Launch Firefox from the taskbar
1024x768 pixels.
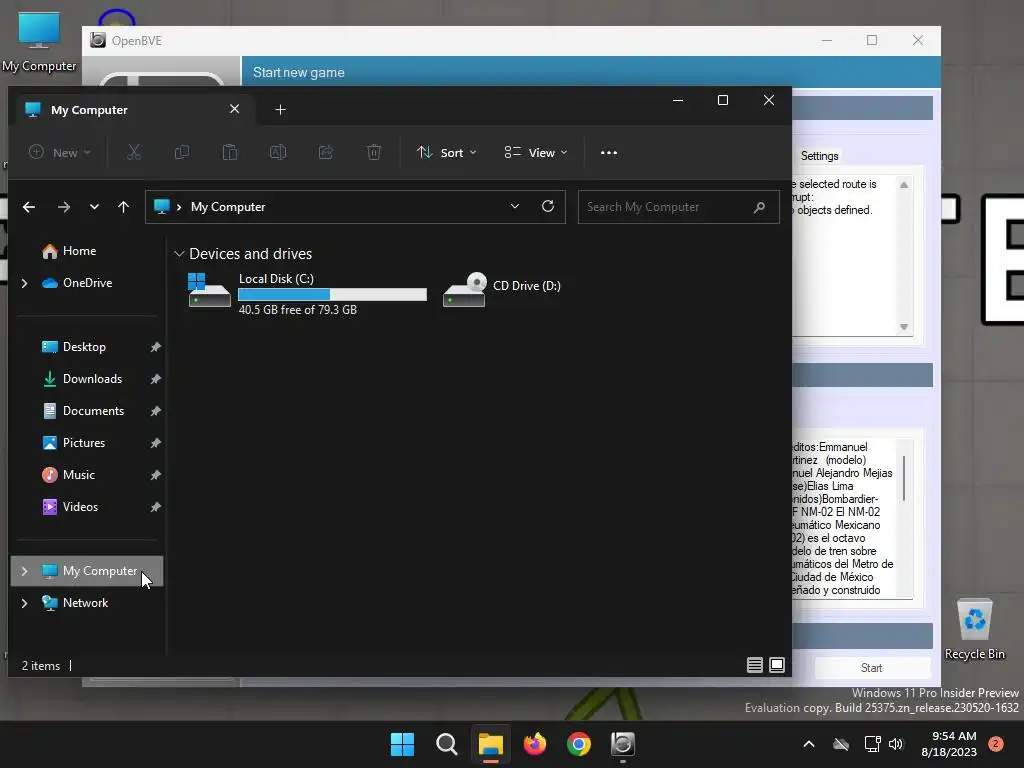pyautogui.click(x=535, y=744)
